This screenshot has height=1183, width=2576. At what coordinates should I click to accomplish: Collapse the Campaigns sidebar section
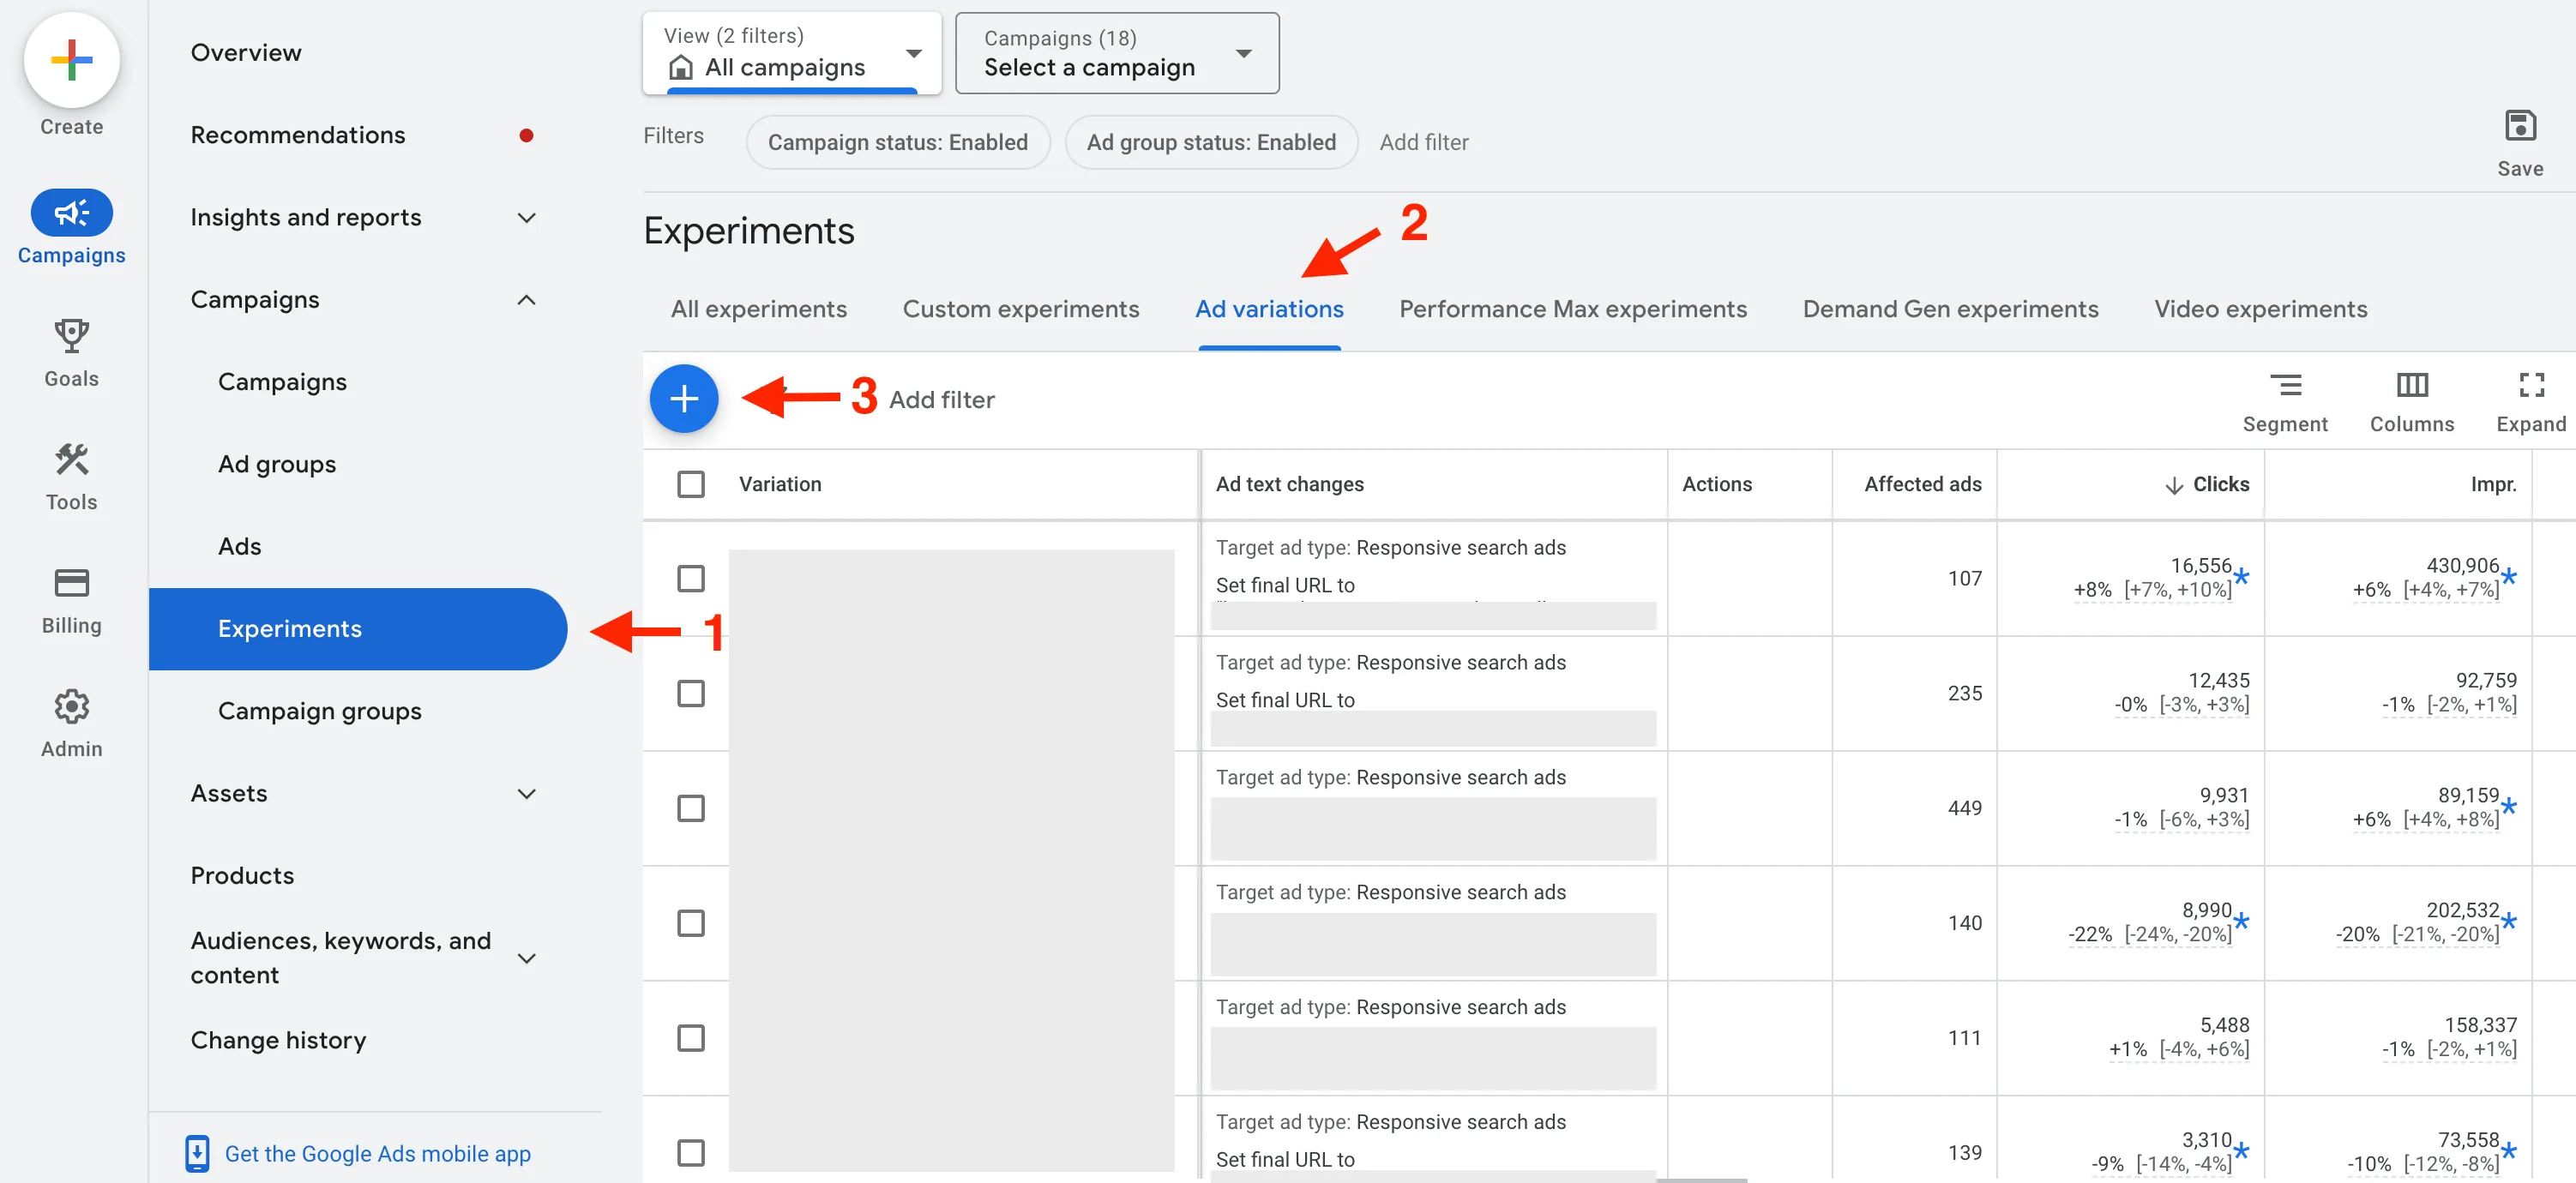pos(526,300)
